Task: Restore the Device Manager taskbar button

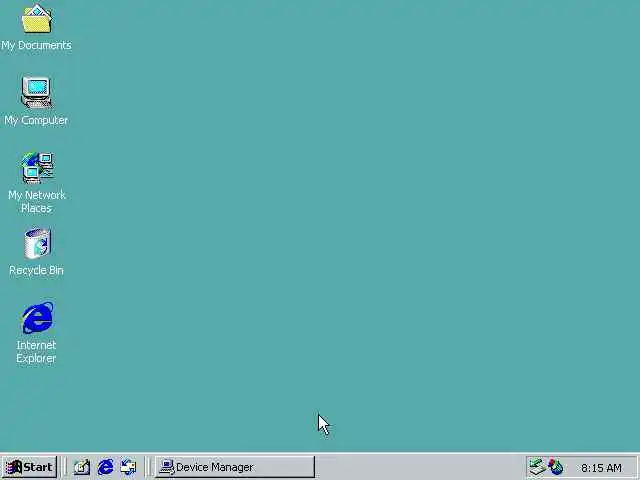Action: coord(235,467)
